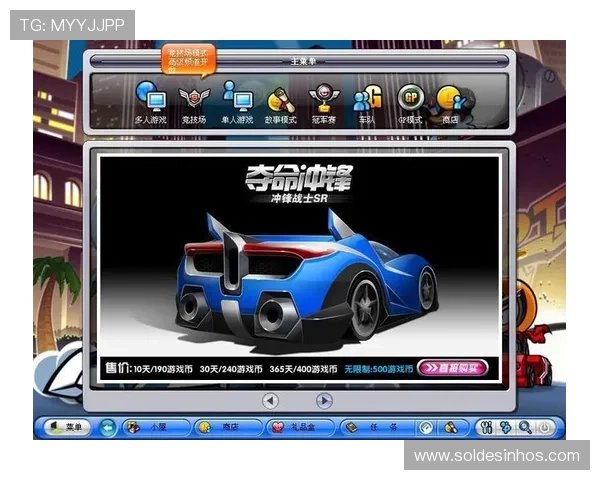Click the power button in bottom bar

point(545,427)
